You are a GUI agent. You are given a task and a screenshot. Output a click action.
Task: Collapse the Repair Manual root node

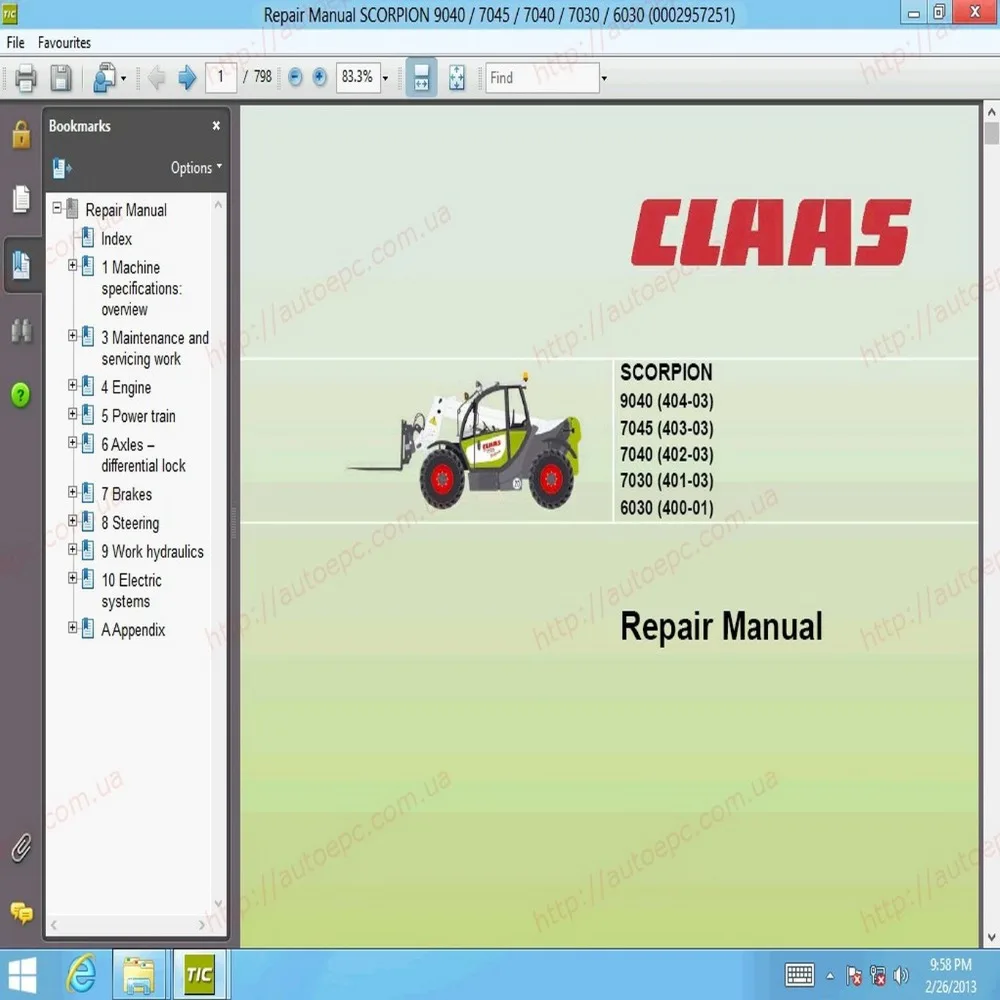coord(57,208)
